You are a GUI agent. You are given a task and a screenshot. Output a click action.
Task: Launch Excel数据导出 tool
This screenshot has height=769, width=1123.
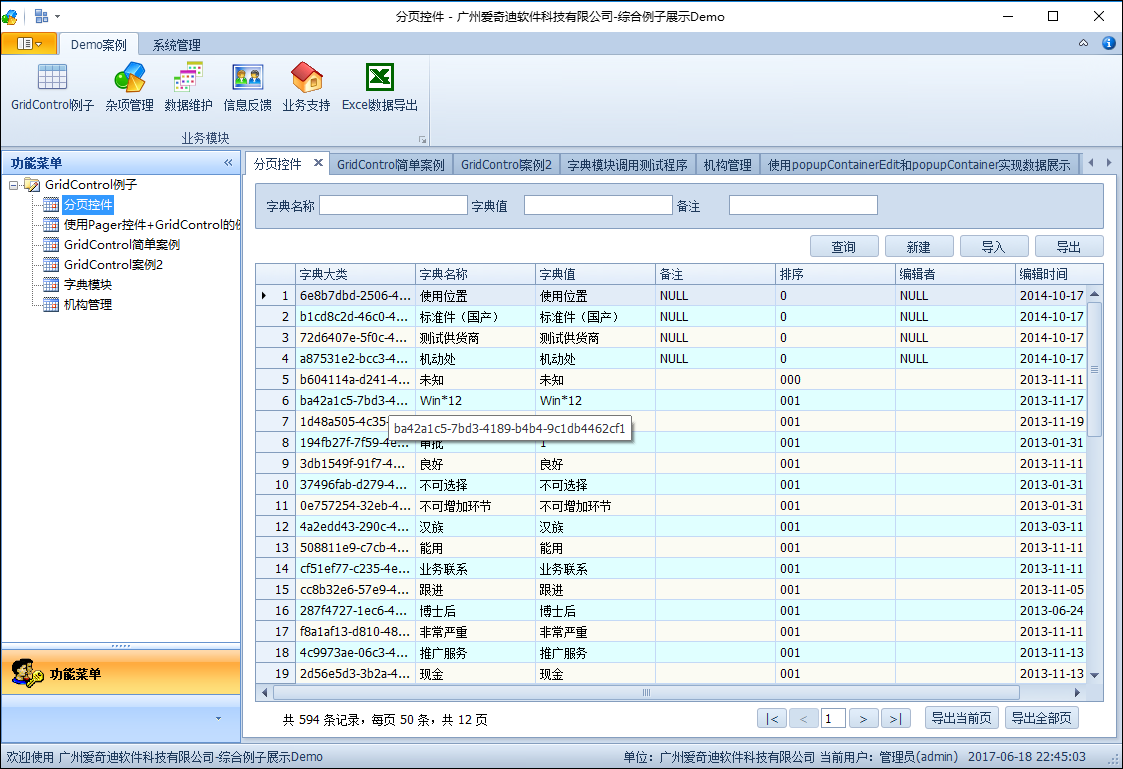pos(380,87)
